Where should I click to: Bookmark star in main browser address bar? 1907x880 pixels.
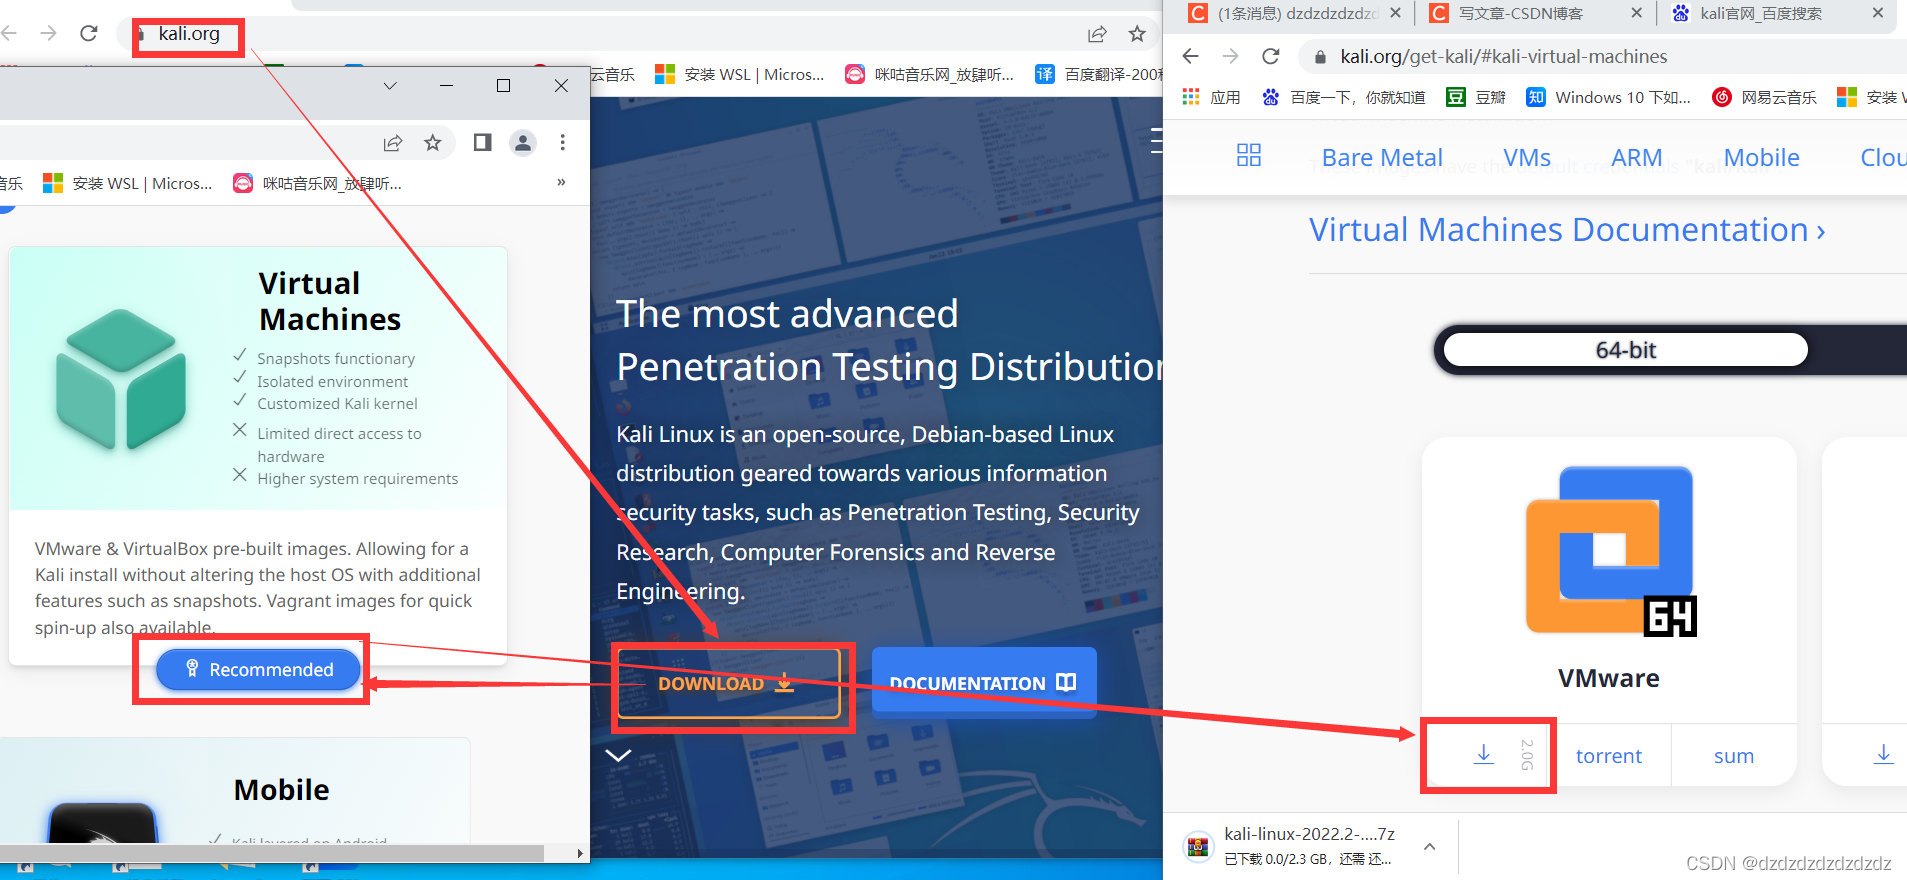(1137, 34)
